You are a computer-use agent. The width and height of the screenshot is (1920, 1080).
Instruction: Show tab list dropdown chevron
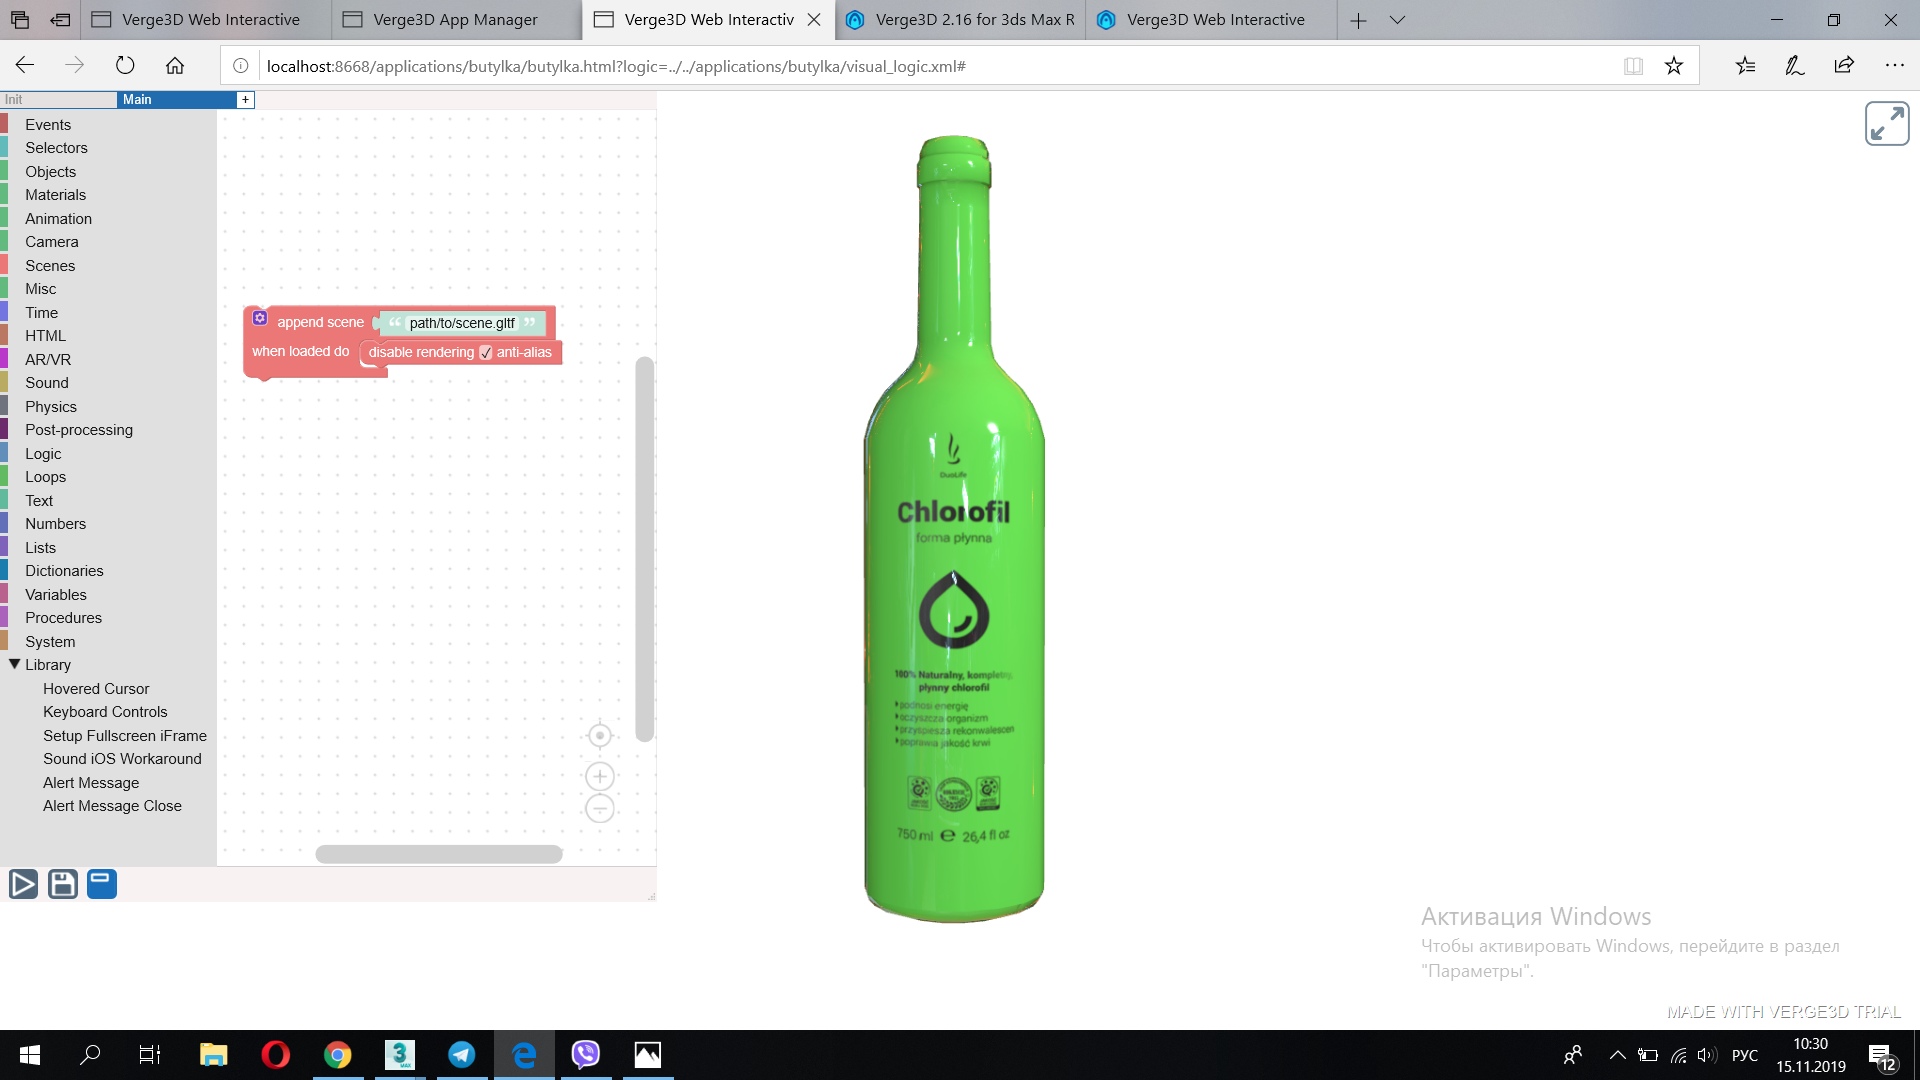pos(1398,20)
